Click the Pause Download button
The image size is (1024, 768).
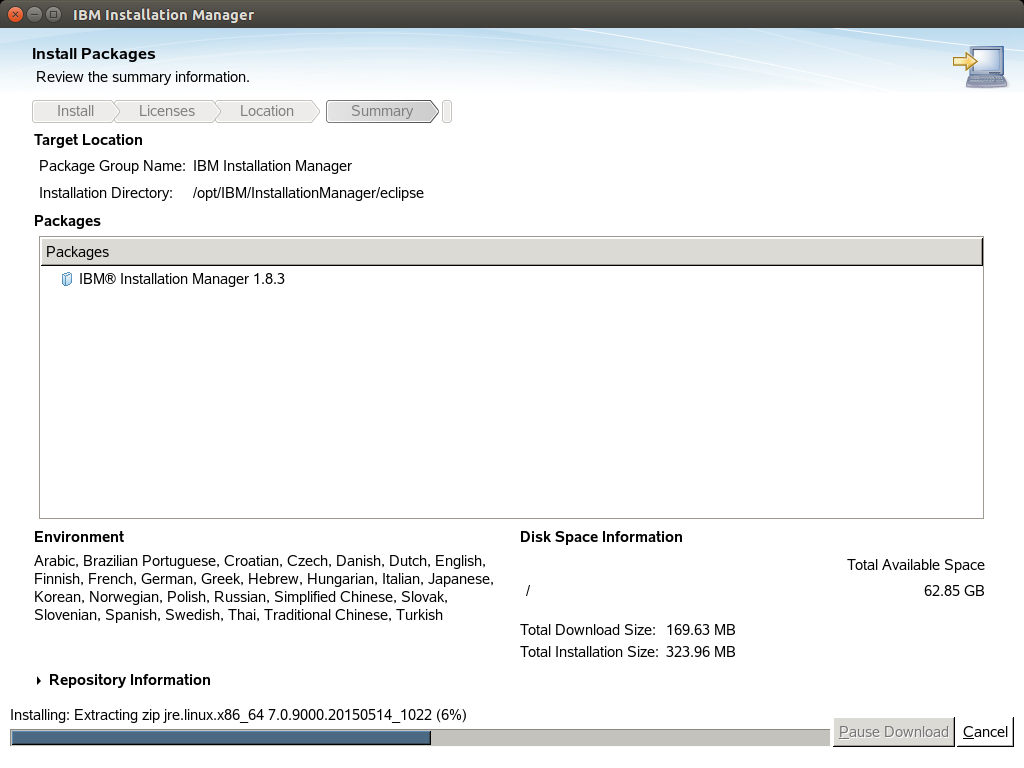pyautogui.click(x=893, y=732)
